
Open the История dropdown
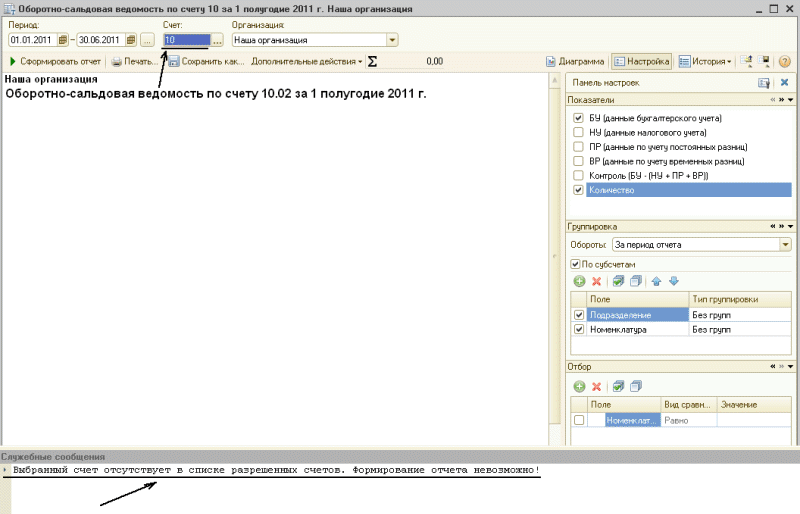point(705,61)
